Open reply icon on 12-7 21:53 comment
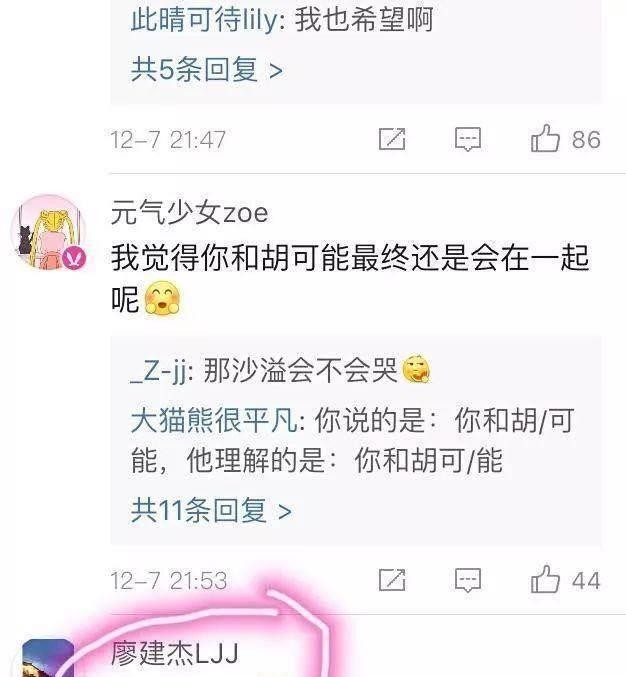 pyautogui.click(x=468, y=580)
